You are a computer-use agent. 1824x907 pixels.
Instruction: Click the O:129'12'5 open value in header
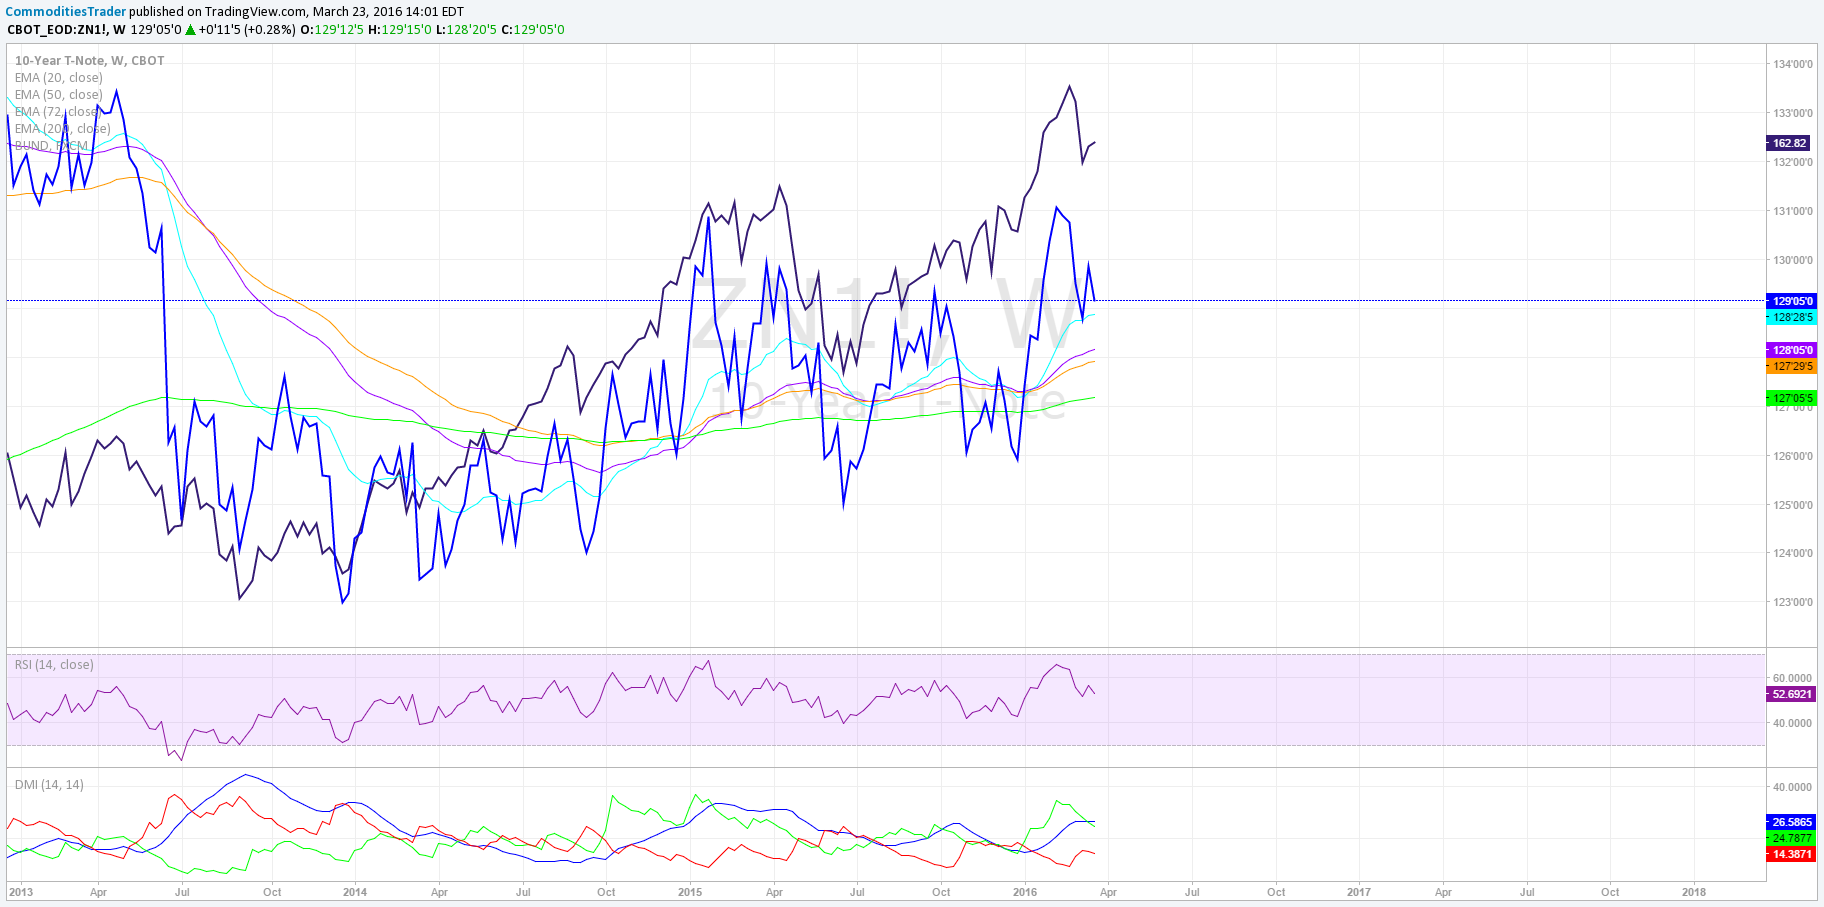tap(332, 29)
